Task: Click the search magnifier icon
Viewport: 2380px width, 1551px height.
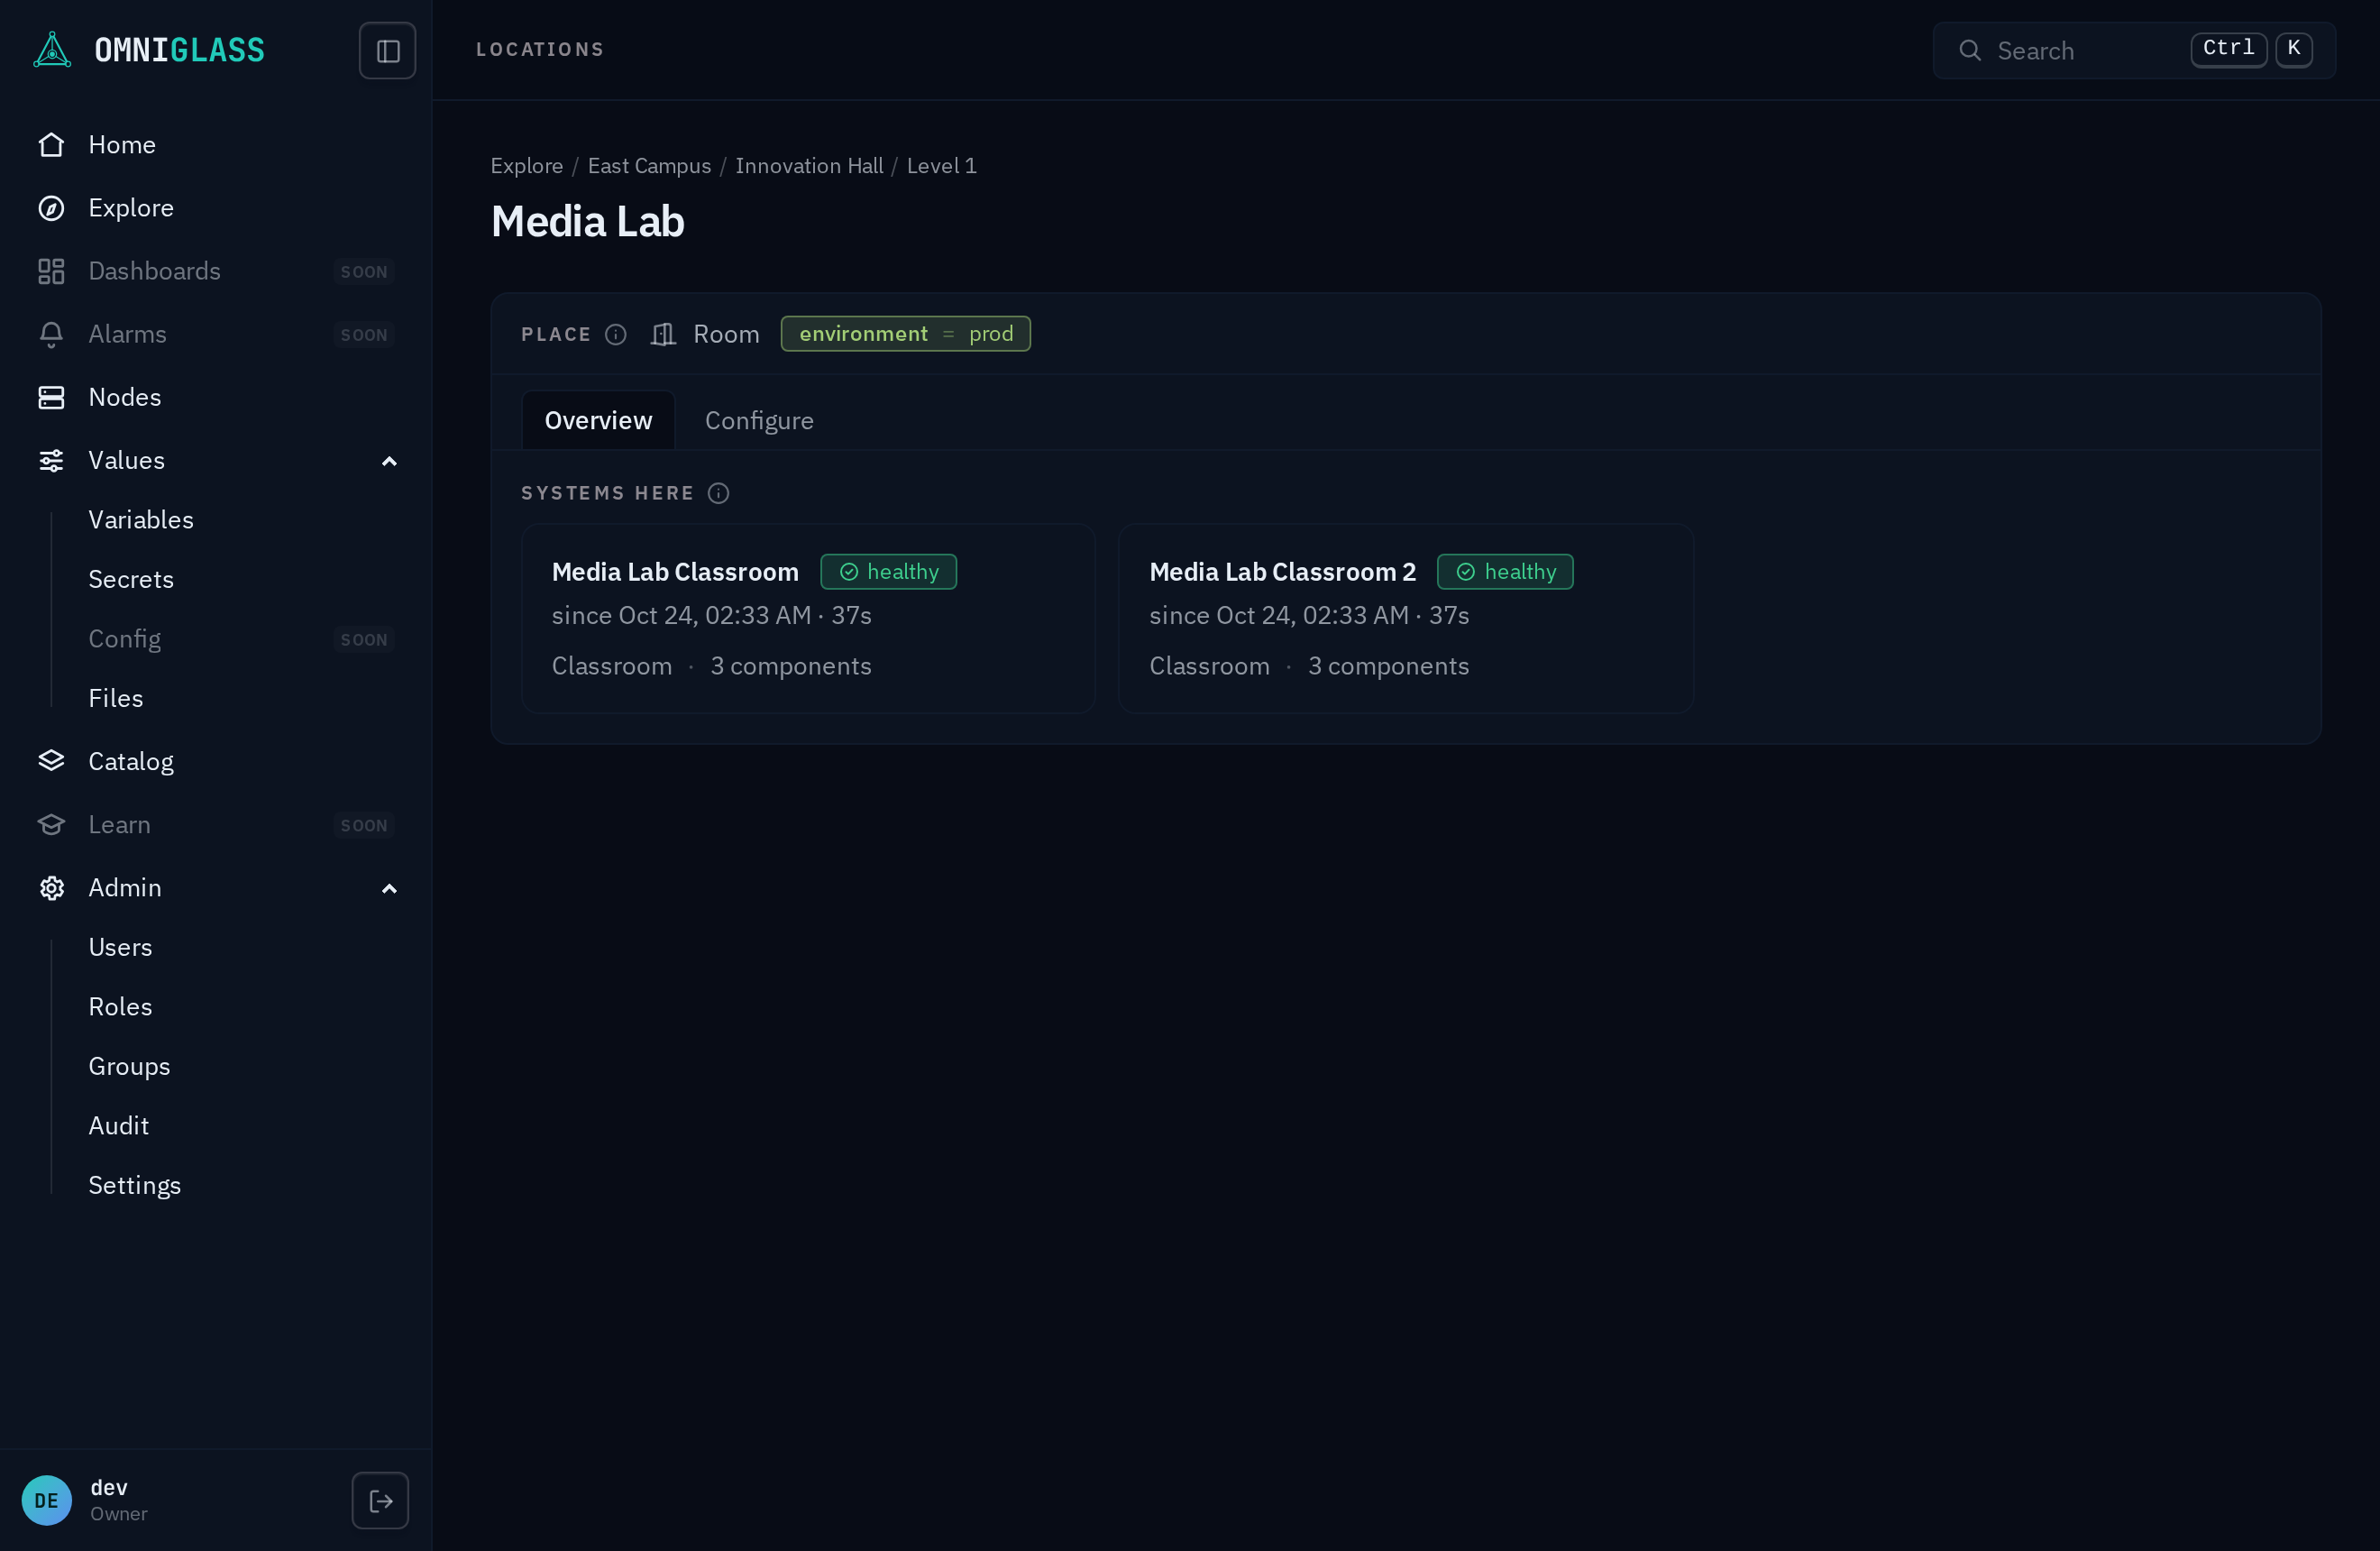Action: (x=1970, y=50)
